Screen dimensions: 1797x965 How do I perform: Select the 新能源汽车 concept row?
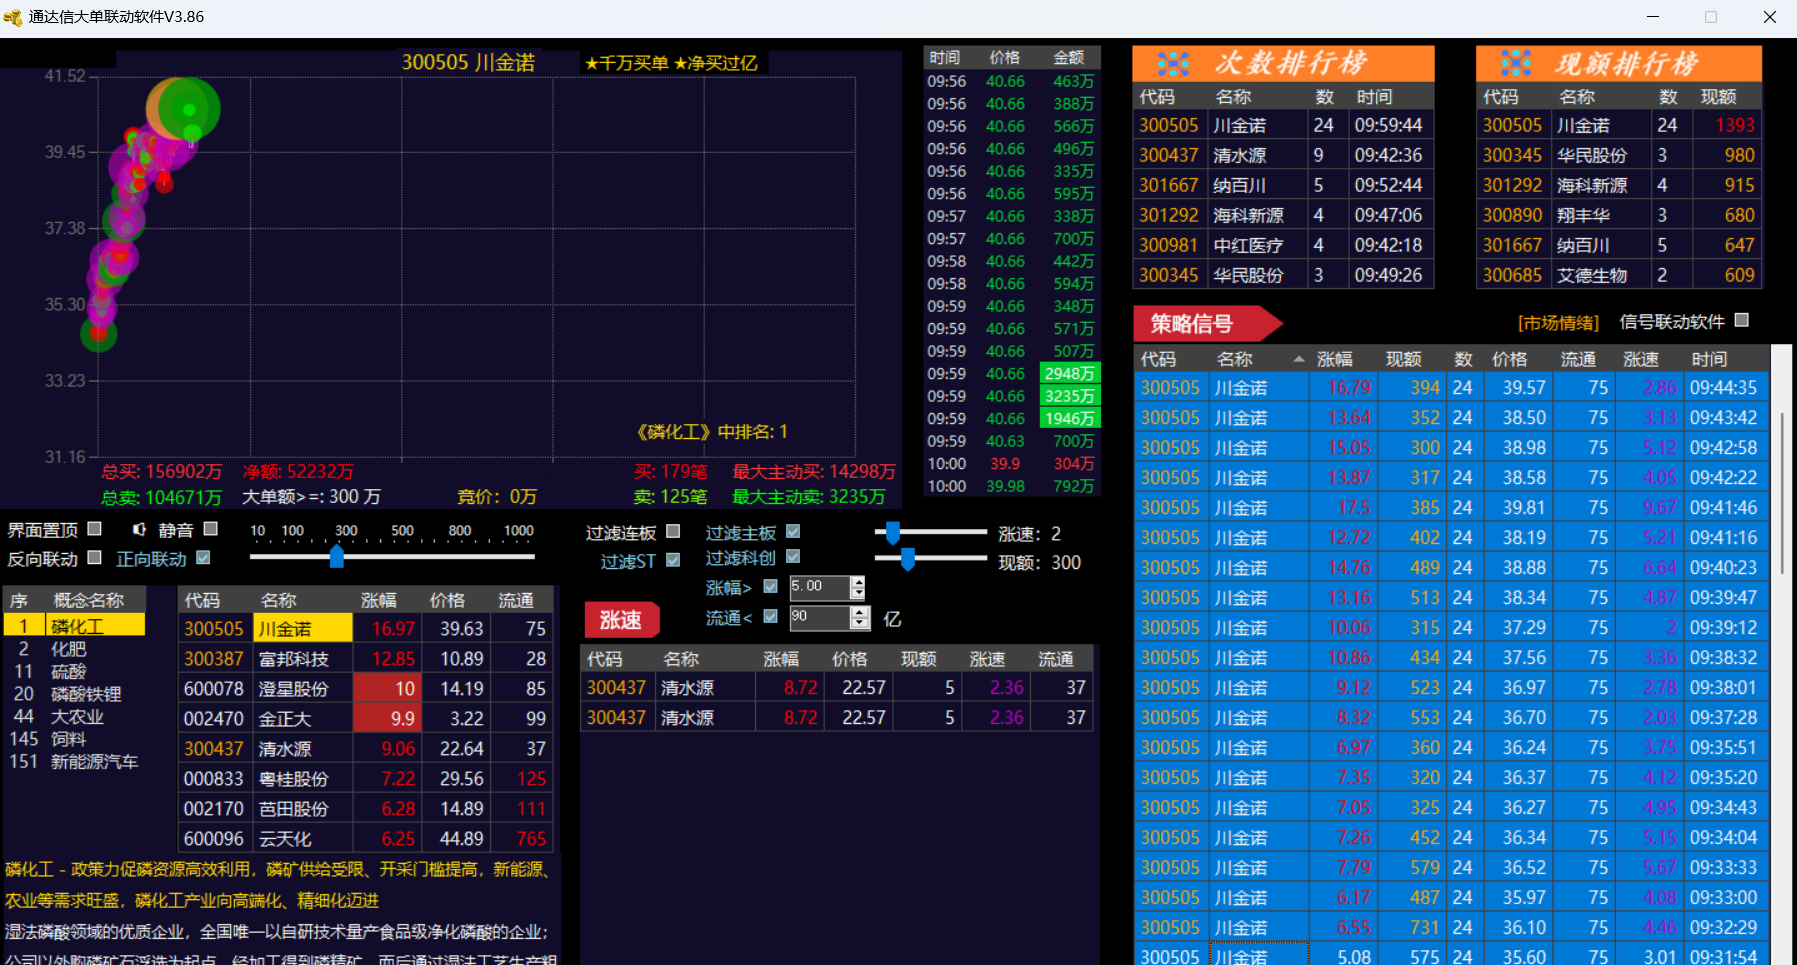(x=94, y=762)
